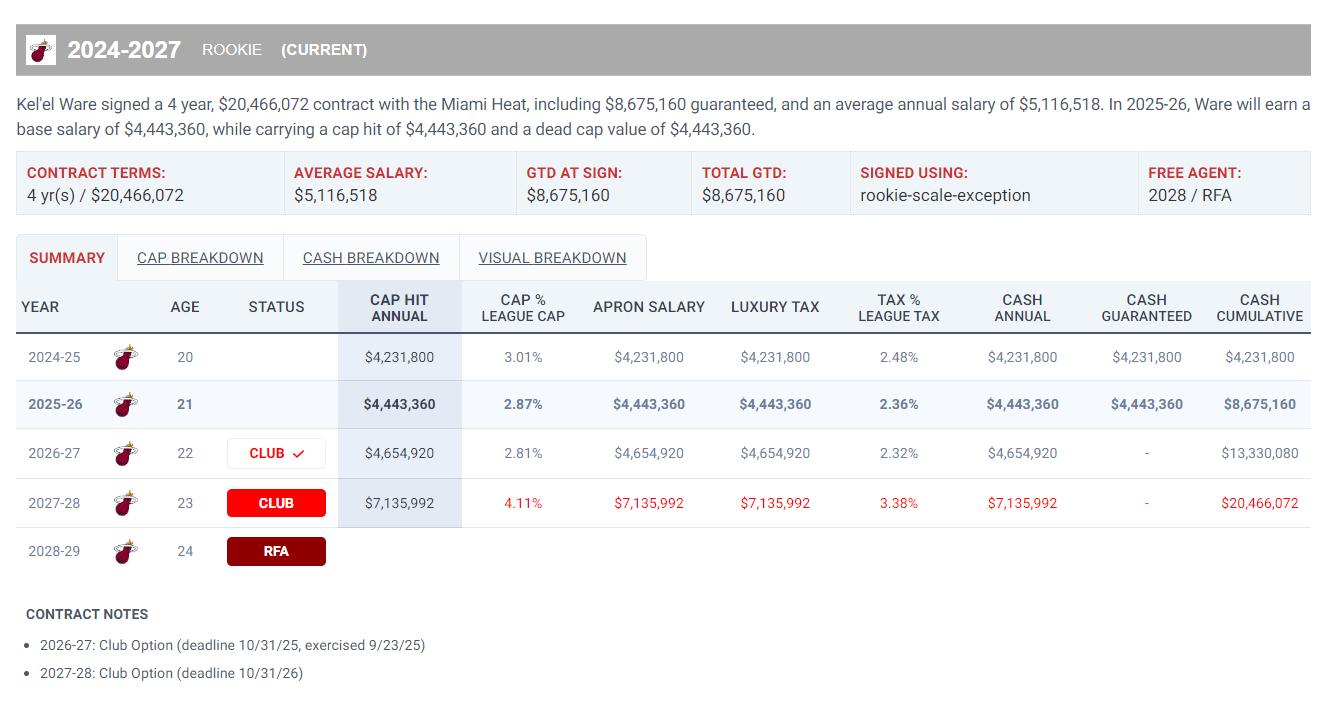1317x710 pixels.
Task: Click the checkmark on the 2026-27 CLUB badge
Action: [x=298, y=454]
